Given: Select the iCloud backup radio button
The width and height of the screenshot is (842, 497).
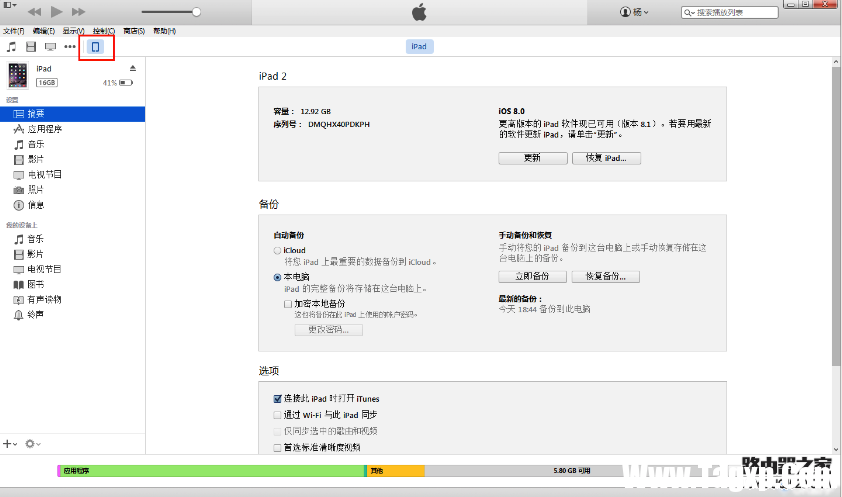Looking at the screenshot, I should [x=278, y=251].
